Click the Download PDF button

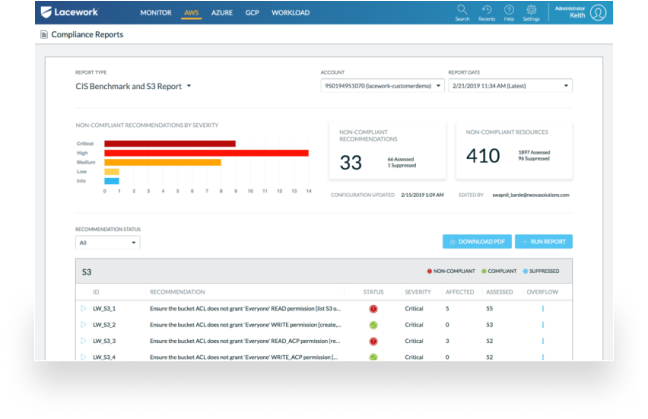[476, 242]
